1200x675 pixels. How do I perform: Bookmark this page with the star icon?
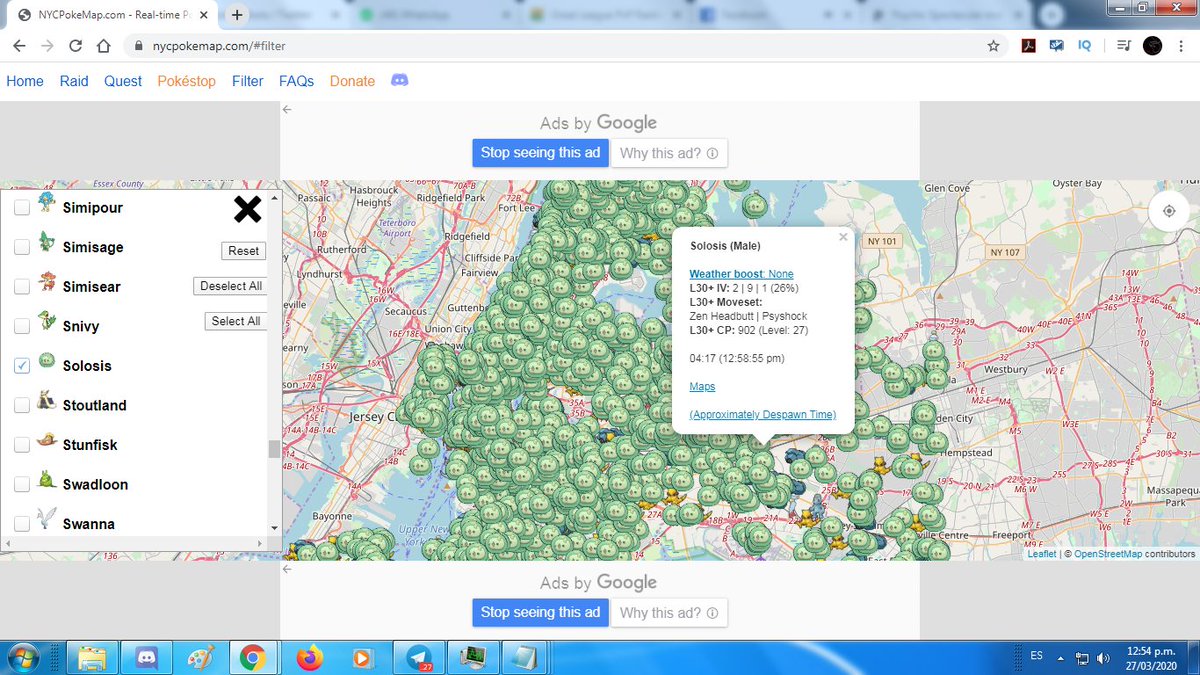993,46
